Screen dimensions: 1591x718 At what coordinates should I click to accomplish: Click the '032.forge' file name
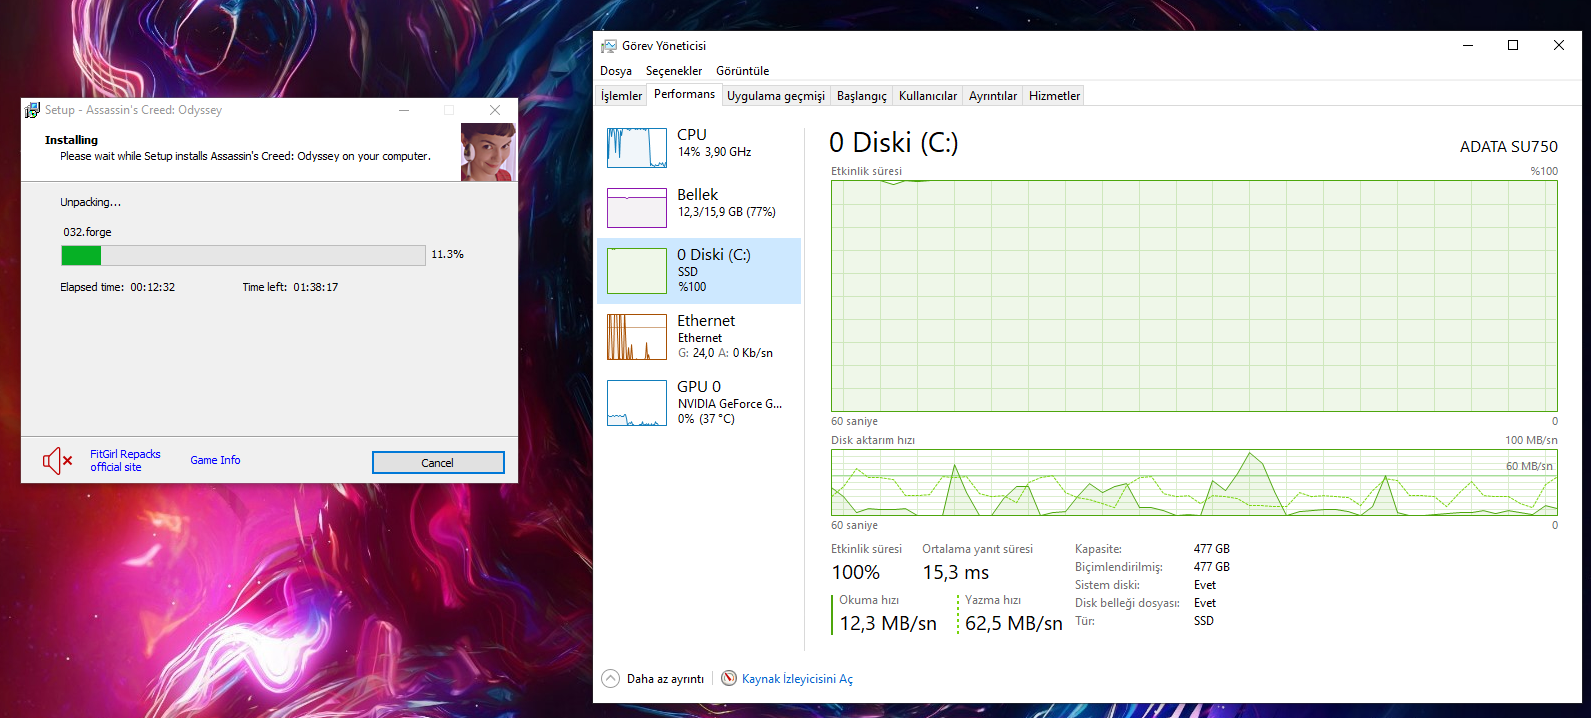click(x=87, y=232)
